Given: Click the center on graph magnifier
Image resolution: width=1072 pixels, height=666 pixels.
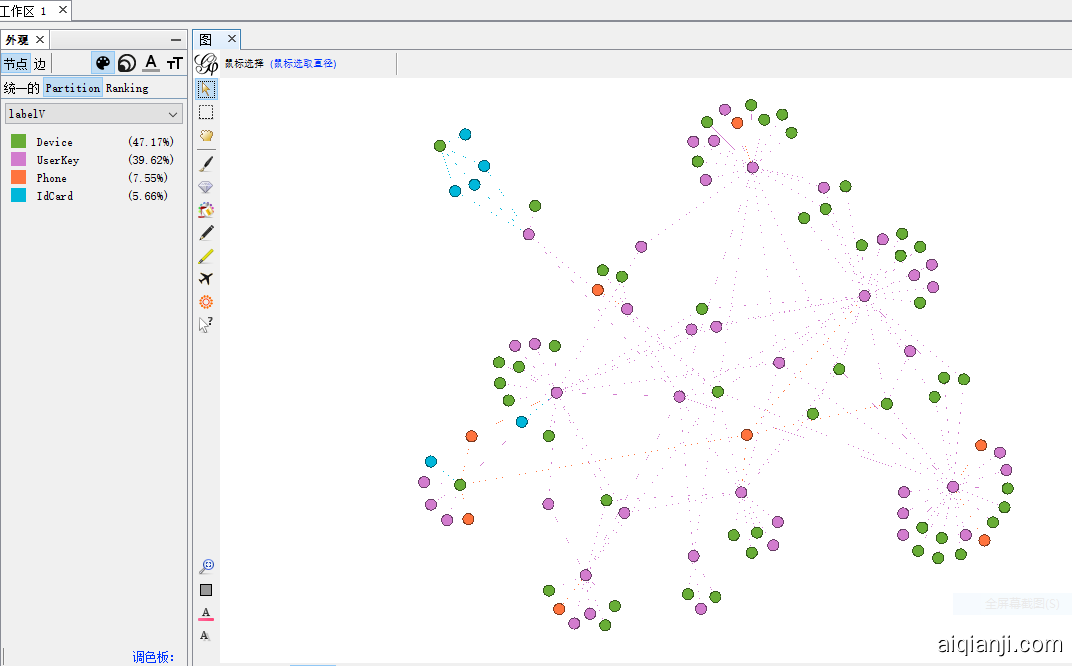Looking at the screenshot, I should (x=206, y=566).
